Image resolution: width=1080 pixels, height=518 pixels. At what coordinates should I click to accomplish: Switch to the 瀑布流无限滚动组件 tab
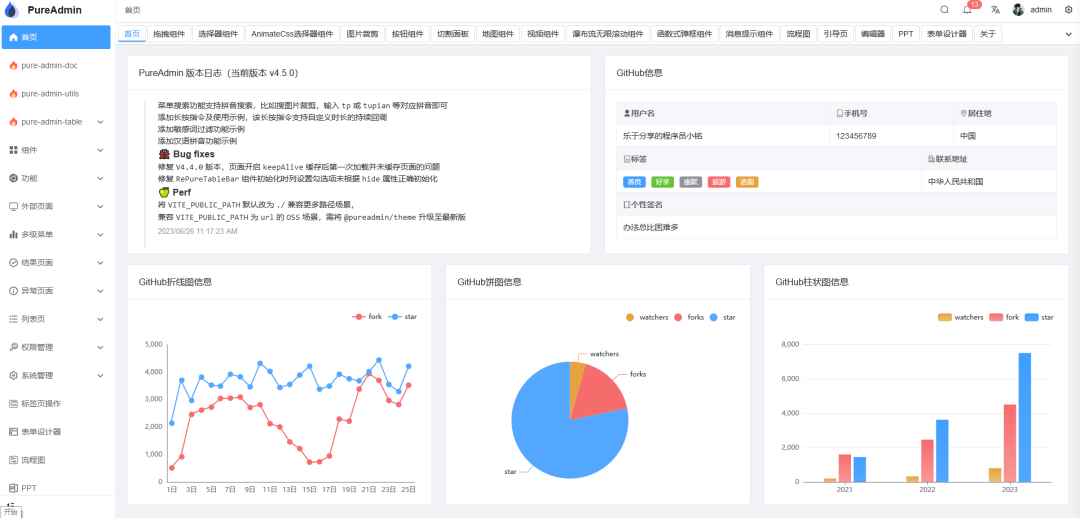pos(608,34)
